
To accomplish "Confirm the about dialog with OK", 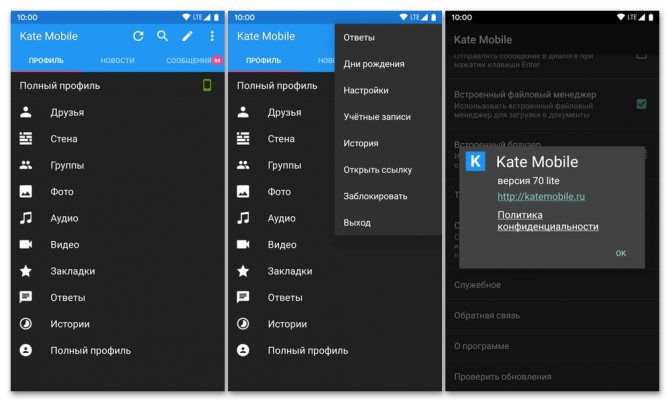I will [x=621, y=253].
